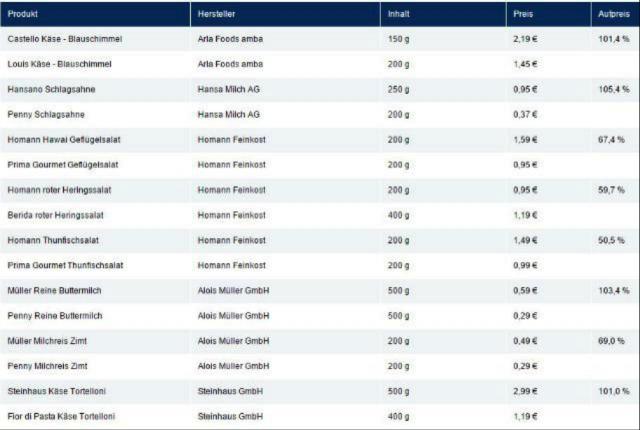Viewport: 640px width, 430px height.
Task: Click the 2,19 € price
Action: (525, 39)
